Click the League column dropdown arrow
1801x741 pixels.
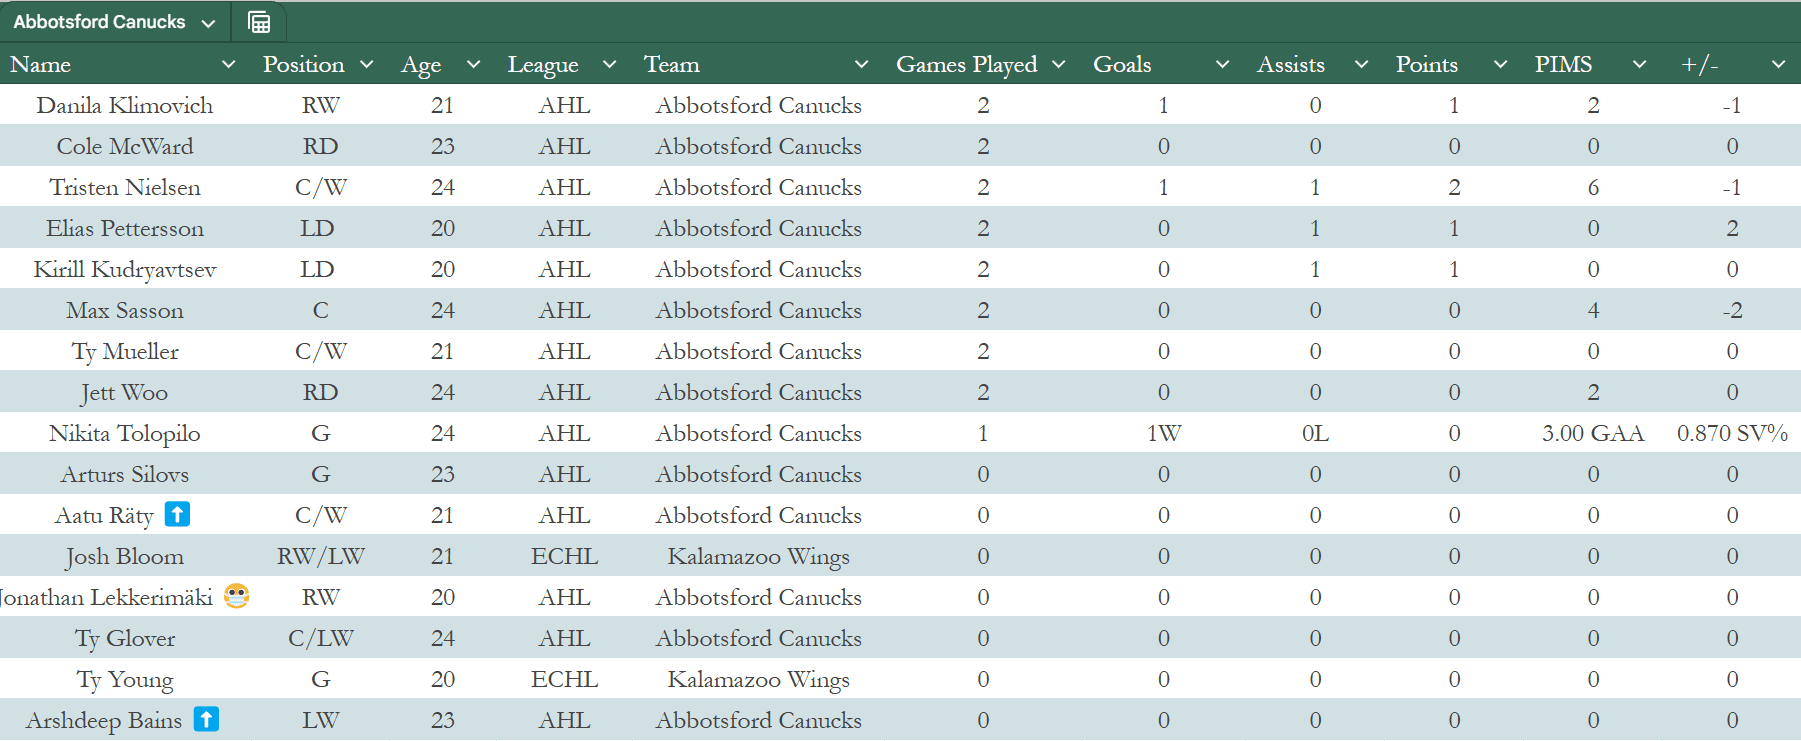pos(609,64)
